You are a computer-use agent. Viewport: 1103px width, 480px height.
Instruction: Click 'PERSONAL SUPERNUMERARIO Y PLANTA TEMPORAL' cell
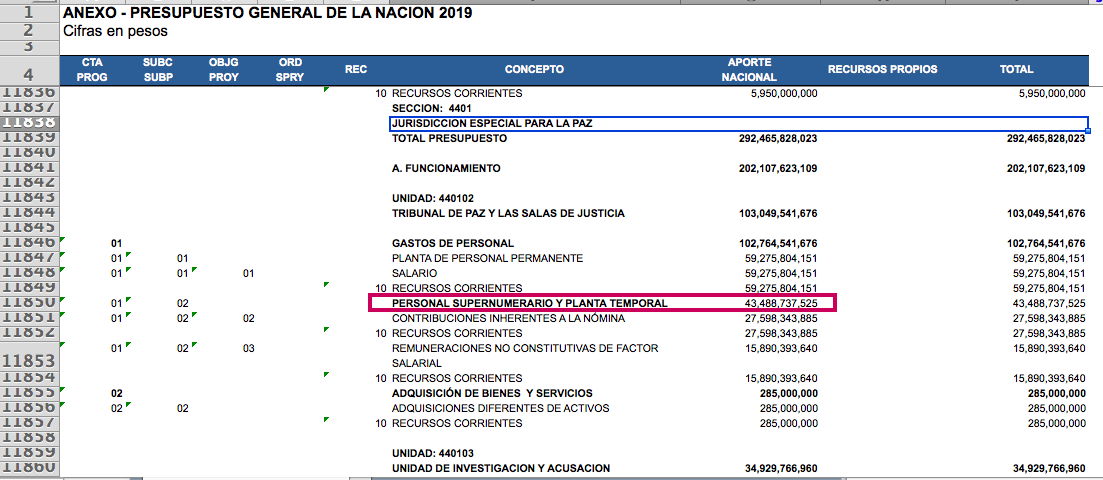(x=529, y=303)
